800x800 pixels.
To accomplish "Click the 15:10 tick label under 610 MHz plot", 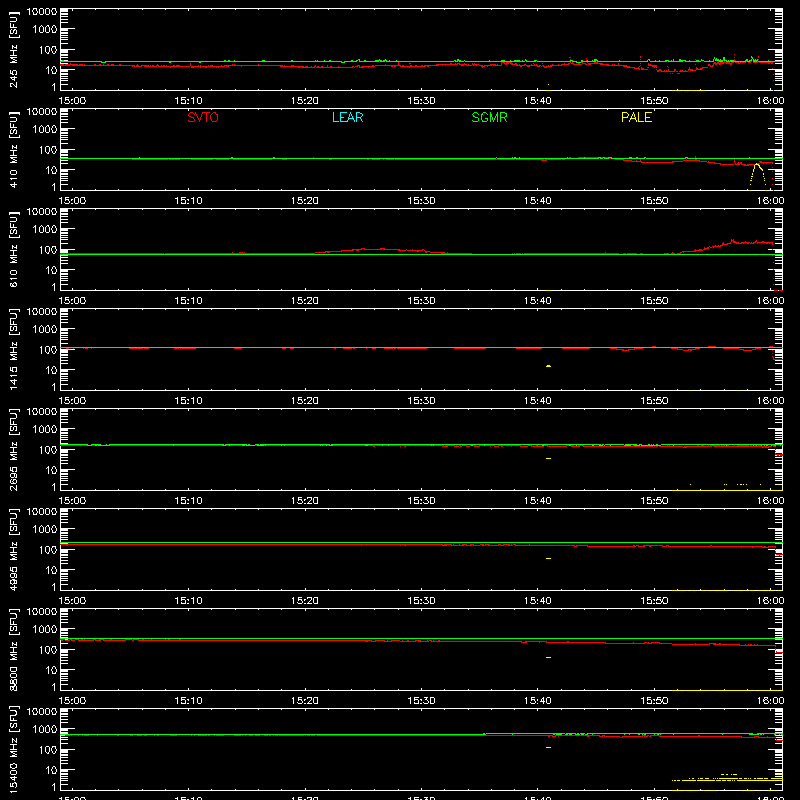I will click(x=188, y=301).
